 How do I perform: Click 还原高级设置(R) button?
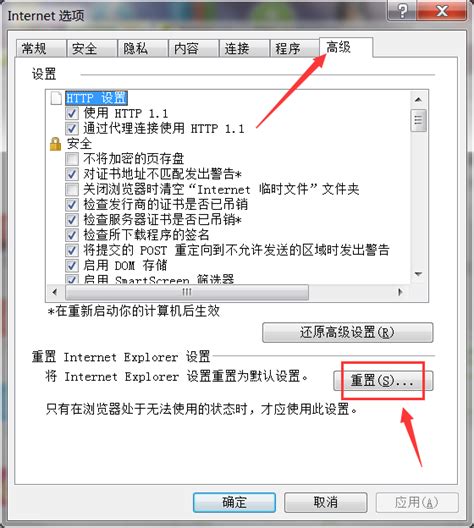tap(348, 333)
